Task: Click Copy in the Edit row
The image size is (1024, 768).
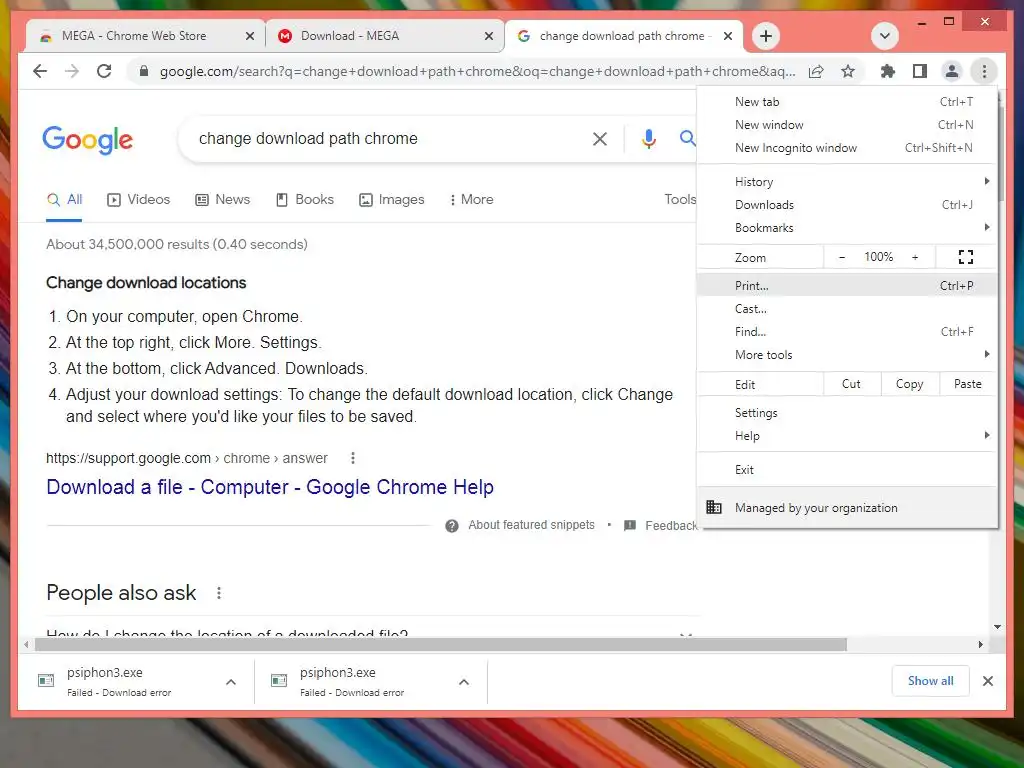Action: [x=910, y=384]
